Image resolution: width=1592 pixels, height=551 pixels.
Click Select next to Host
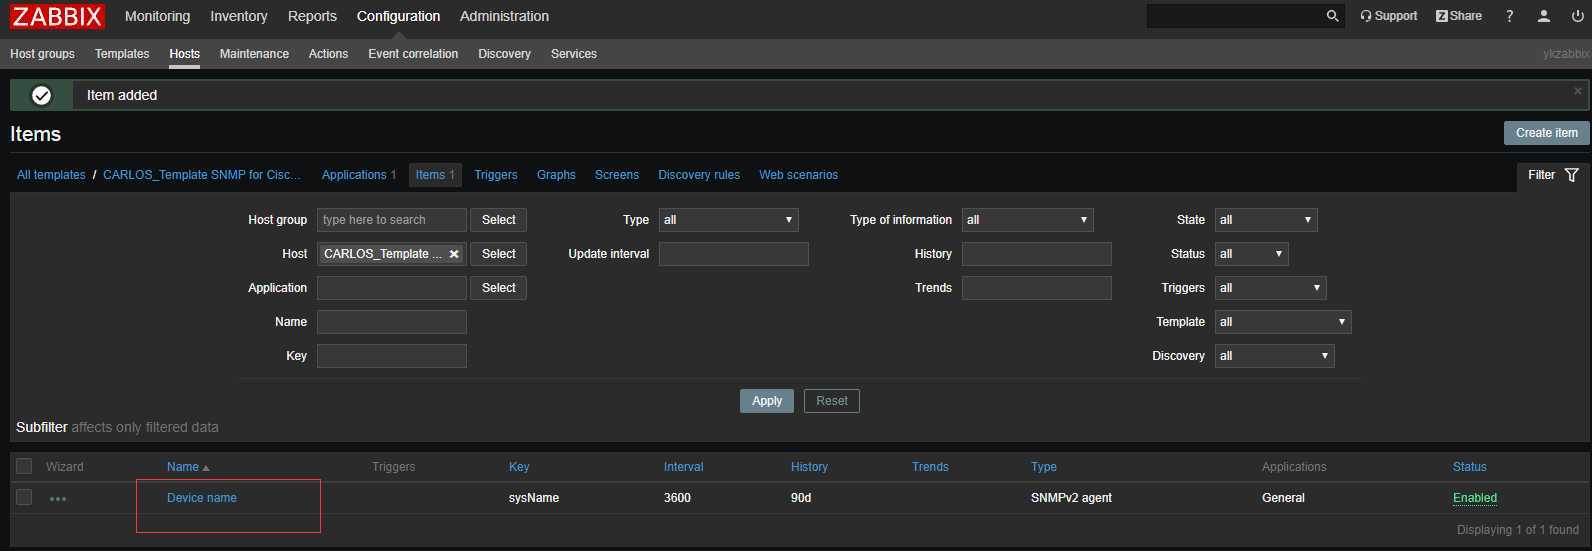pyautogui.click(x=498, y=254)
